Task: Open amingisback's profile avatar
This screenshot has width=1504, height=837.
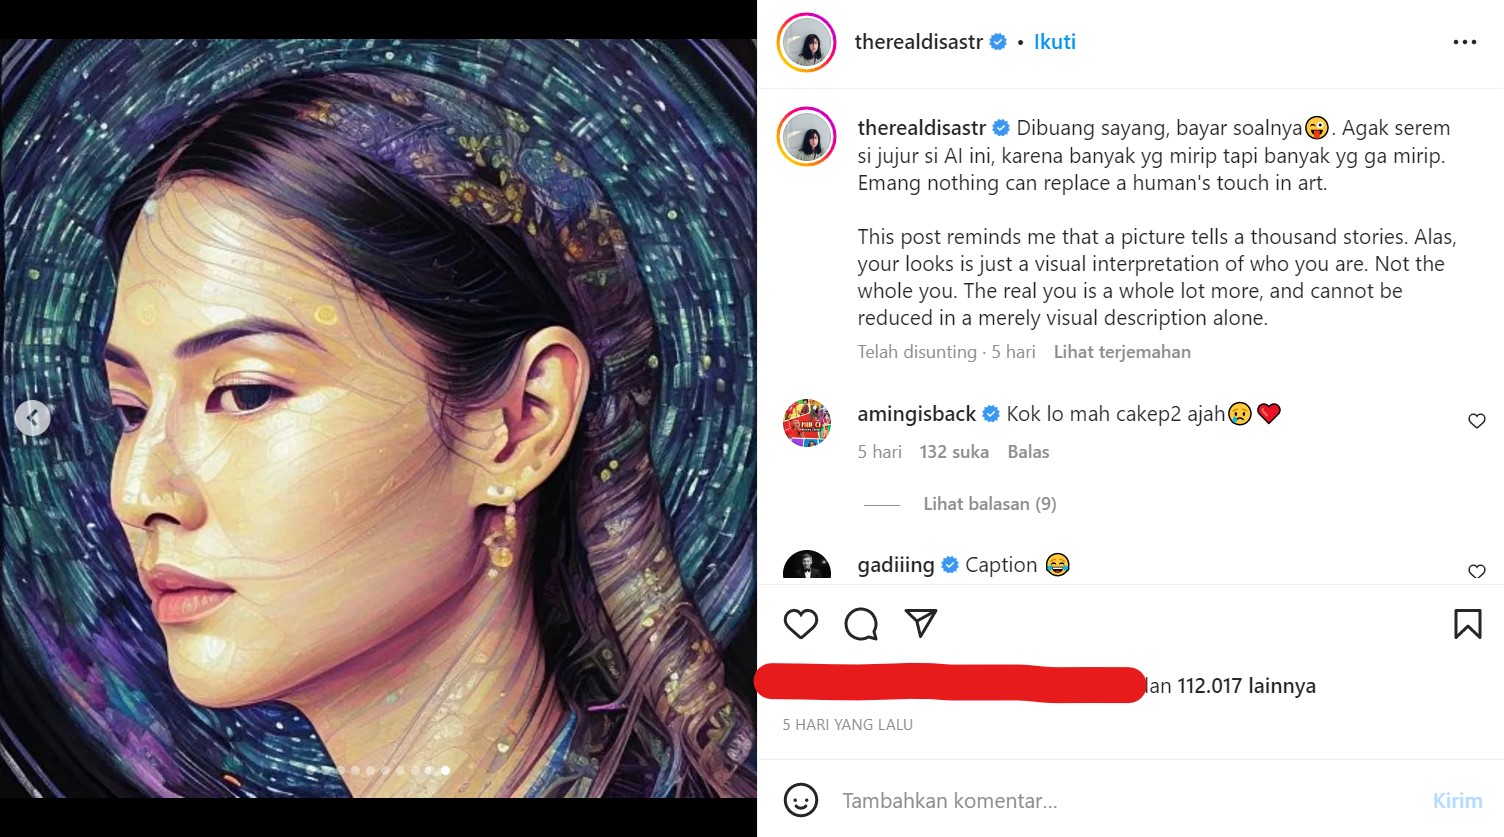Action: (807, 423)
